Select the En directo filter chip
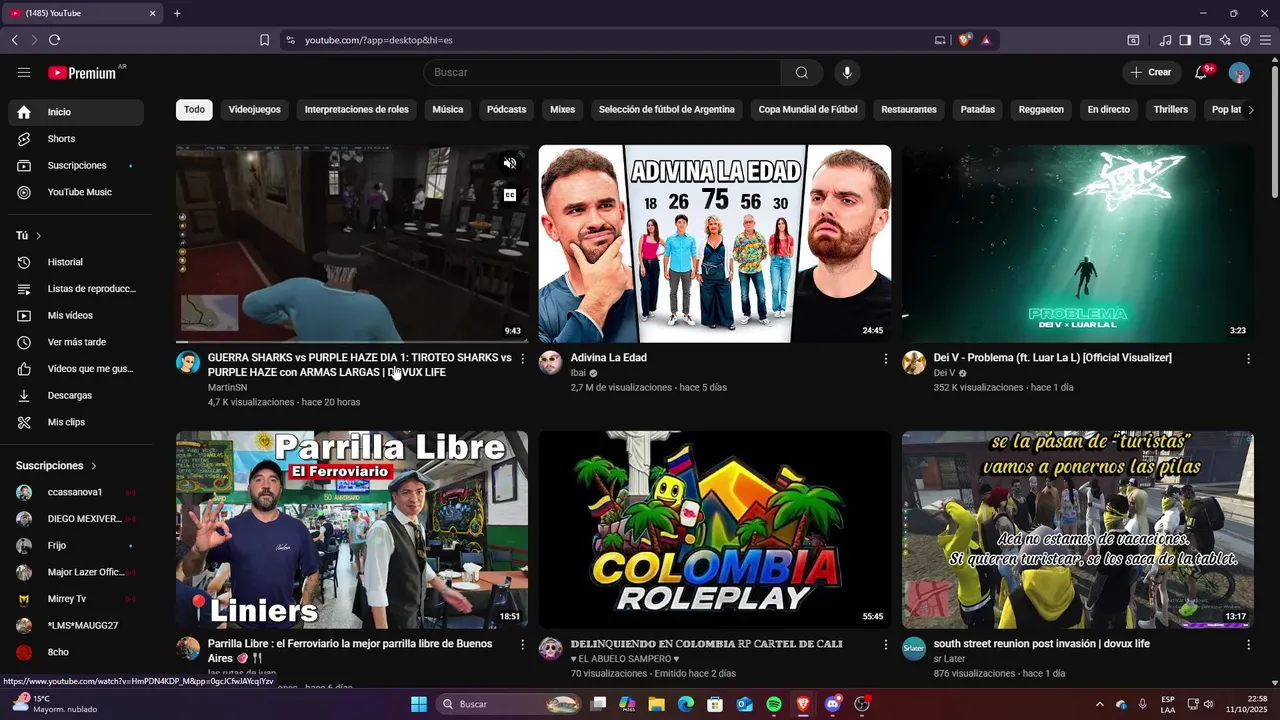The height and width of the screenshot is (720, 1280). 1108,109
